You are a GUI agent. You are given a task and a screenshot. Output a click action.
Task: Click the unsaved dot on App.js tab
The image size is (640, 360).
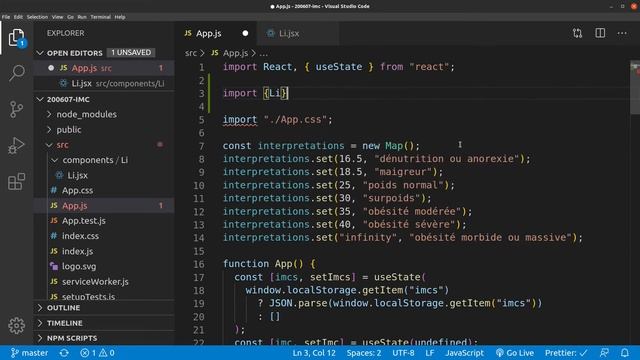tap(245, 33)
